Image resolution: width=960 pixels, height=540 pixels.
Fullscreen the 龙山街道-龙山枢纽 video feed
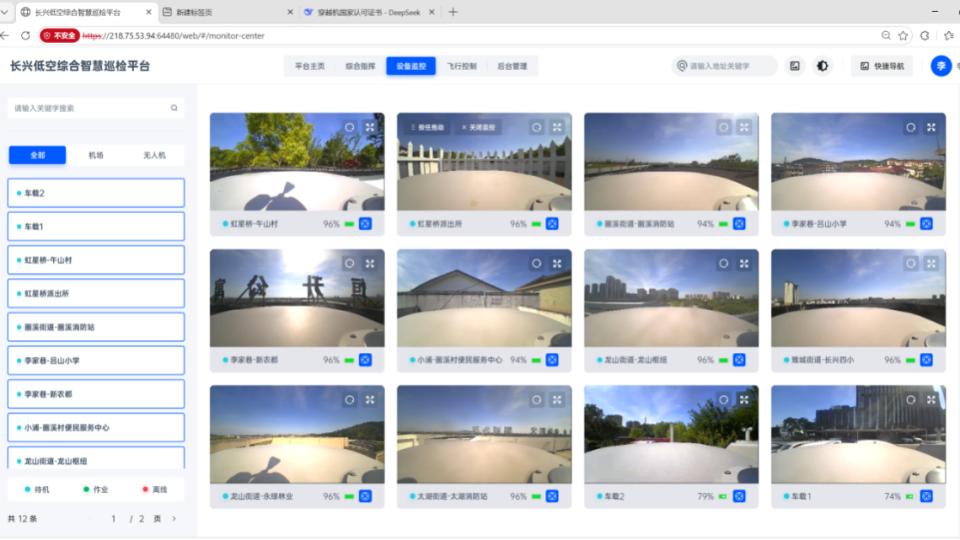(744, 263)
